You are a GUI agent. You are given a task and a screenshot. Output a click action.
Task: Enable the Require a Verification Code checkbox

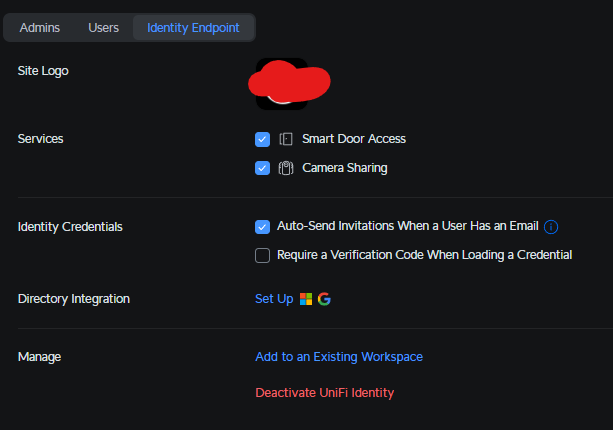point(262,255)
